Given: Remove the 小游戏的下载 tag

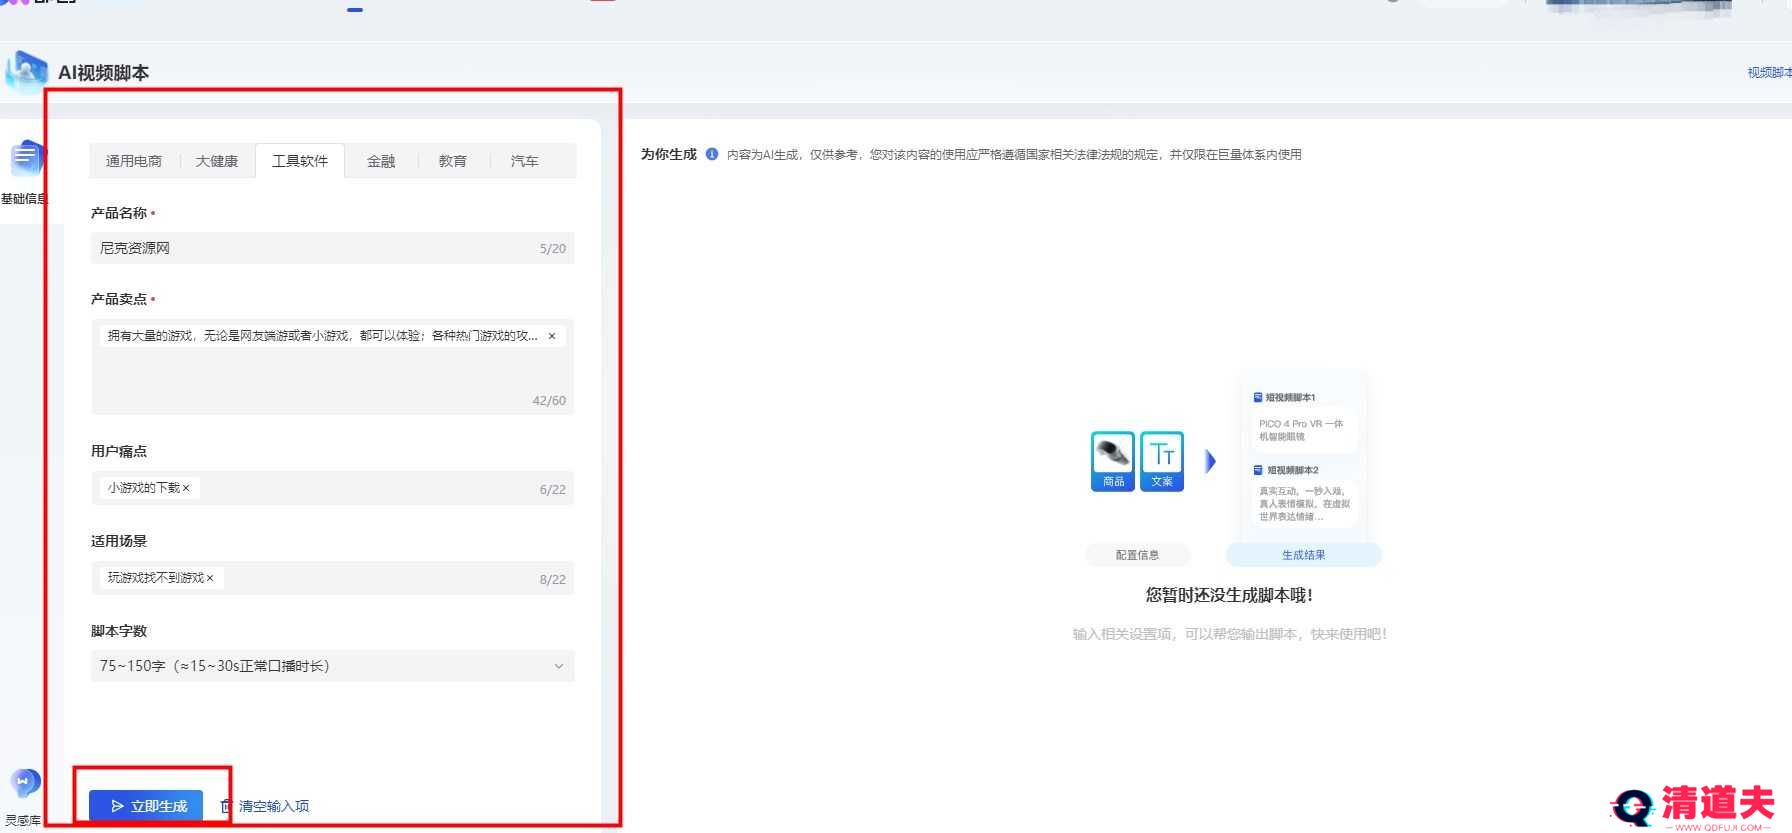Looking at the screenshot, I should (186, 489).
